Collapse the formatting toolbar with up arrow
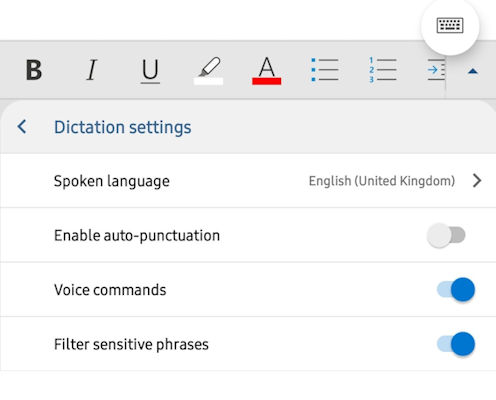 [x=473, y=71]
